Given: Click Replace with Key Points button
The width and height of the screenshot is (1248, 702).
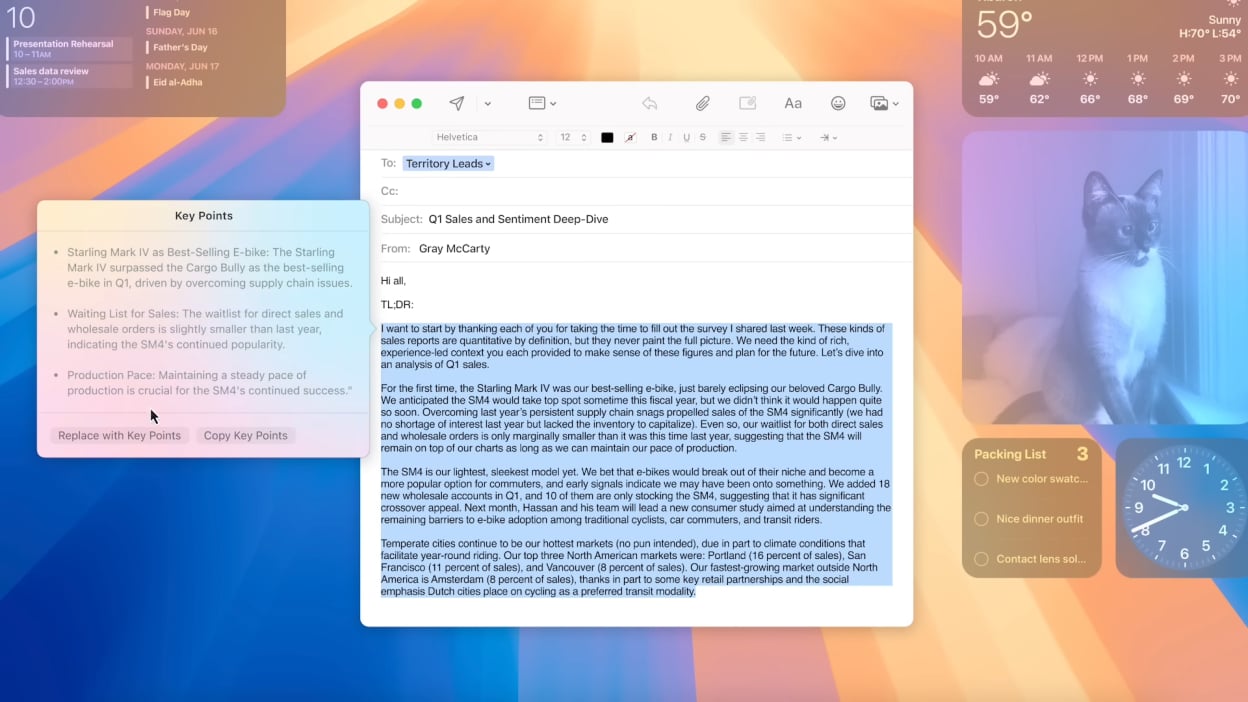Looking at the screenshot, I should pos(119,435).
